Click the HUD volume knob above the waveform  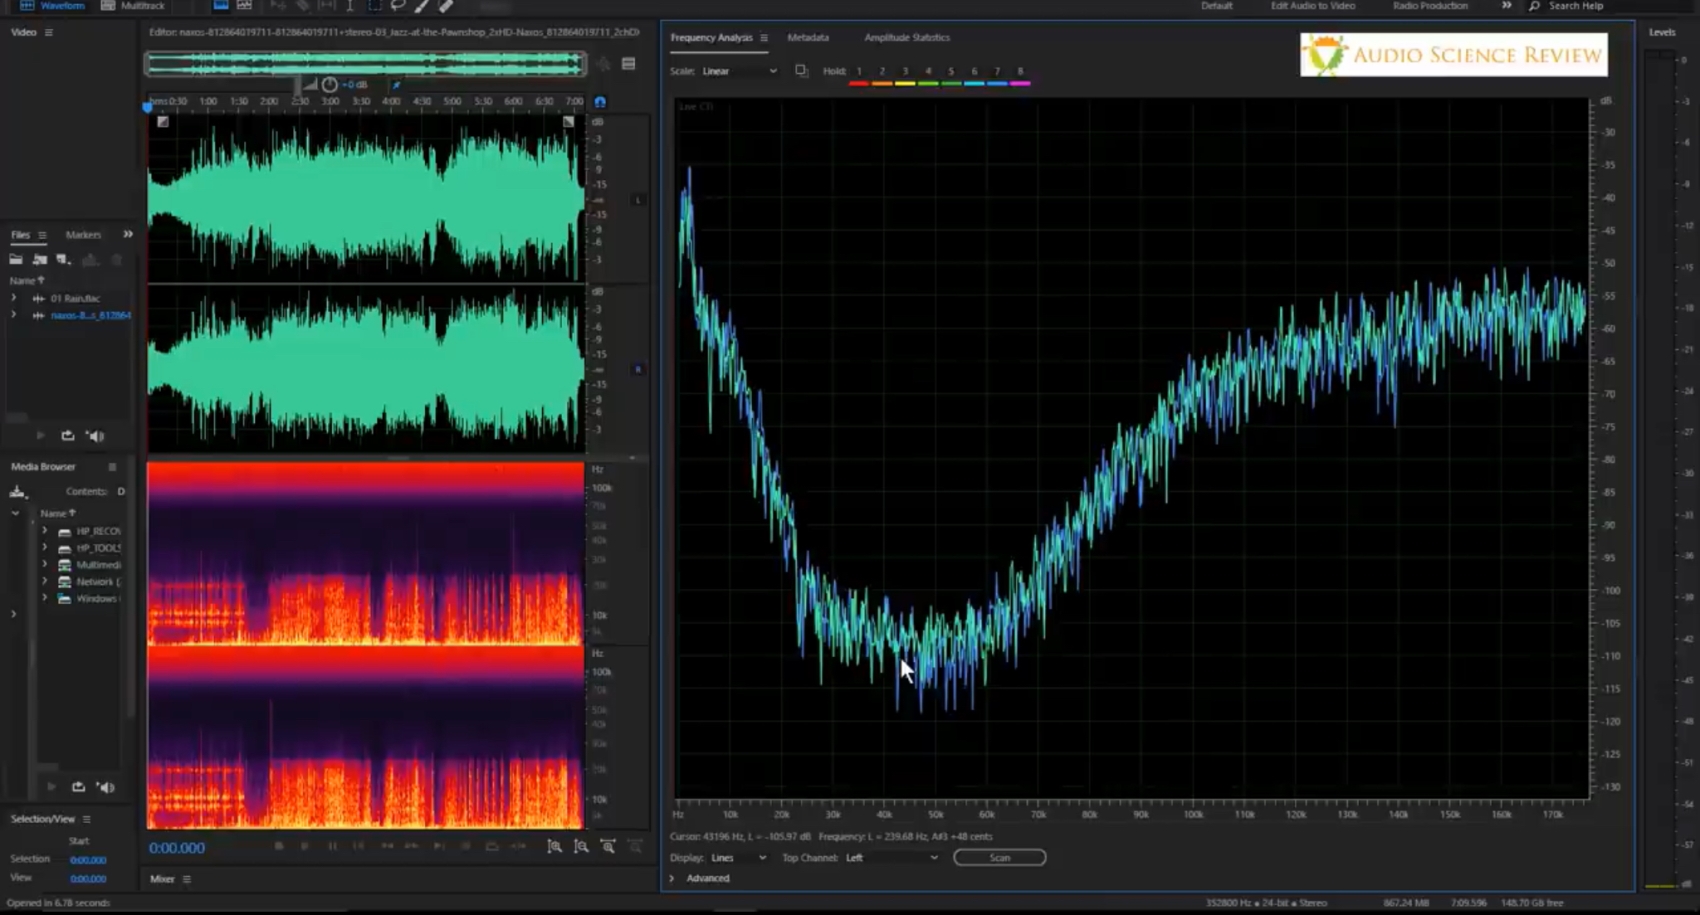pos(329,85)
